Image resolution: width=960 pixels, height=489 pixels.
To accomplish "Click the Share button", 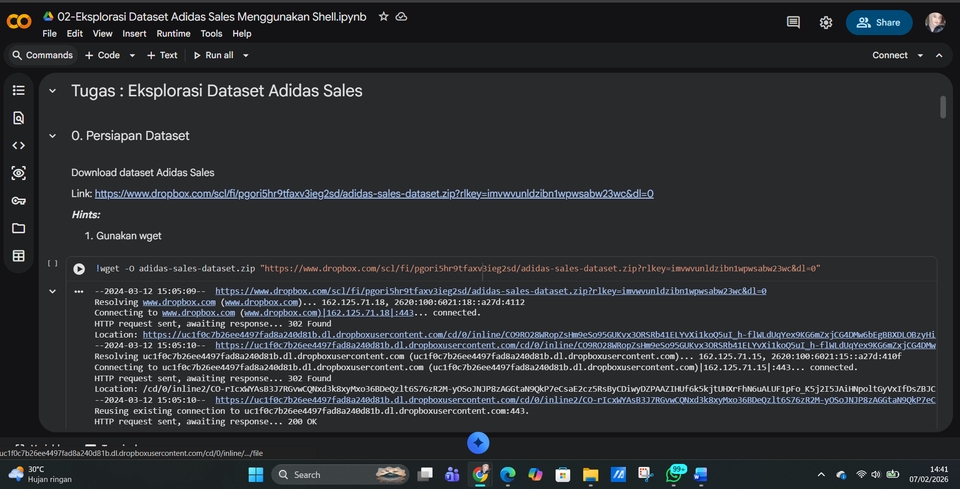I will click(x=879, y=23).
